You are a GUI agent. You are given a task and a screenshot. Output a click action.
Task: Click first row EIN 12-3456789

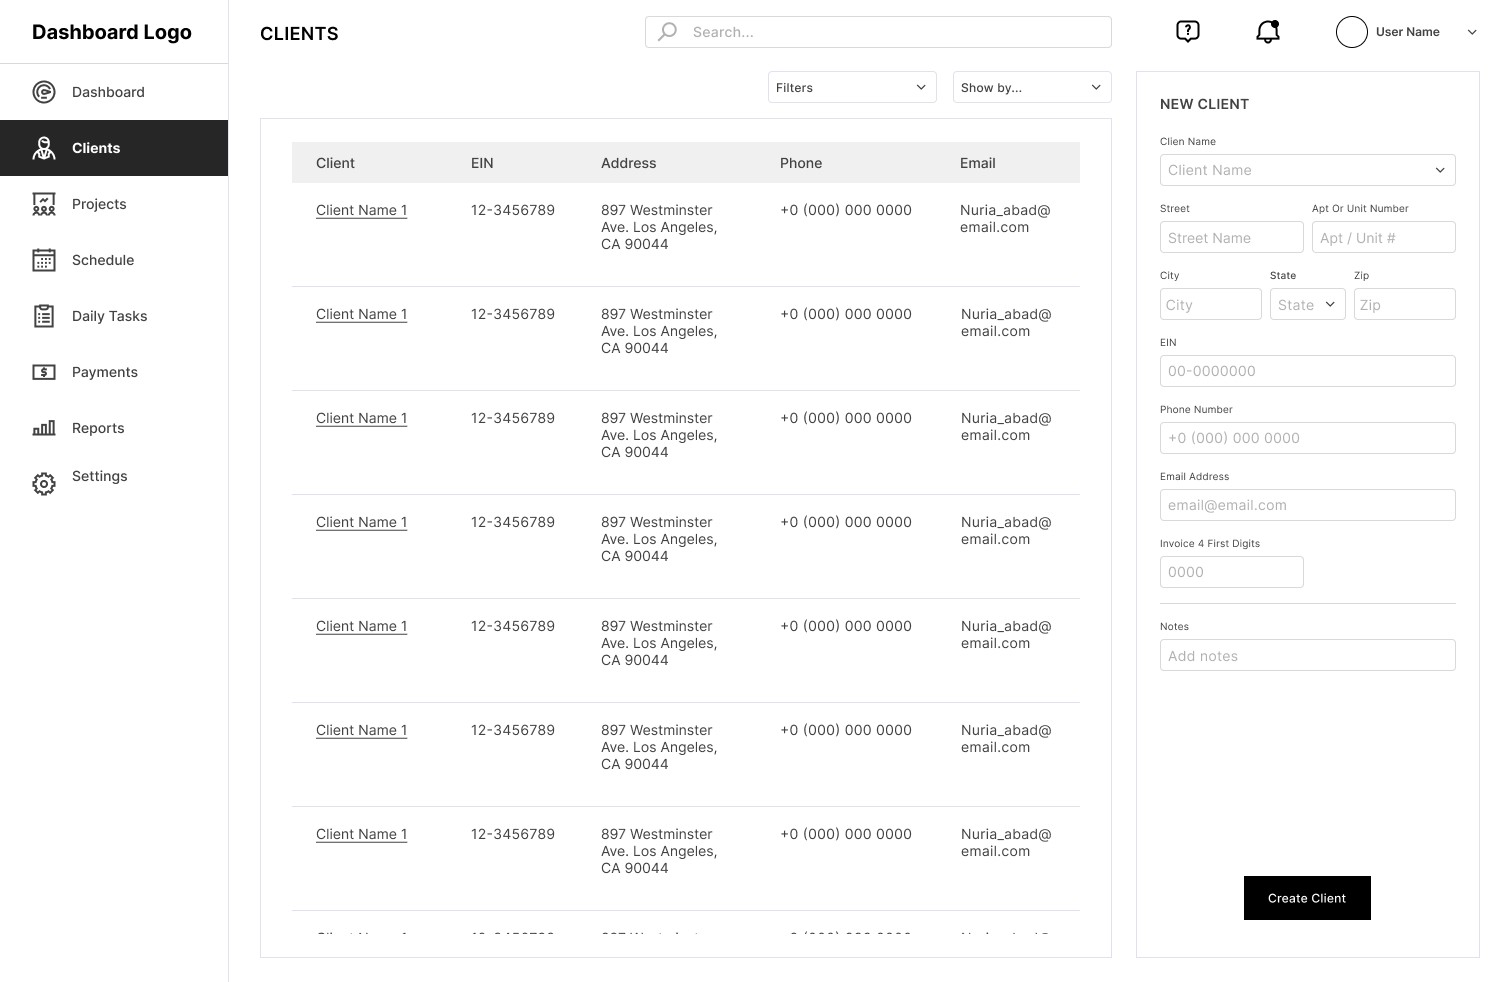tap(513, 210)
